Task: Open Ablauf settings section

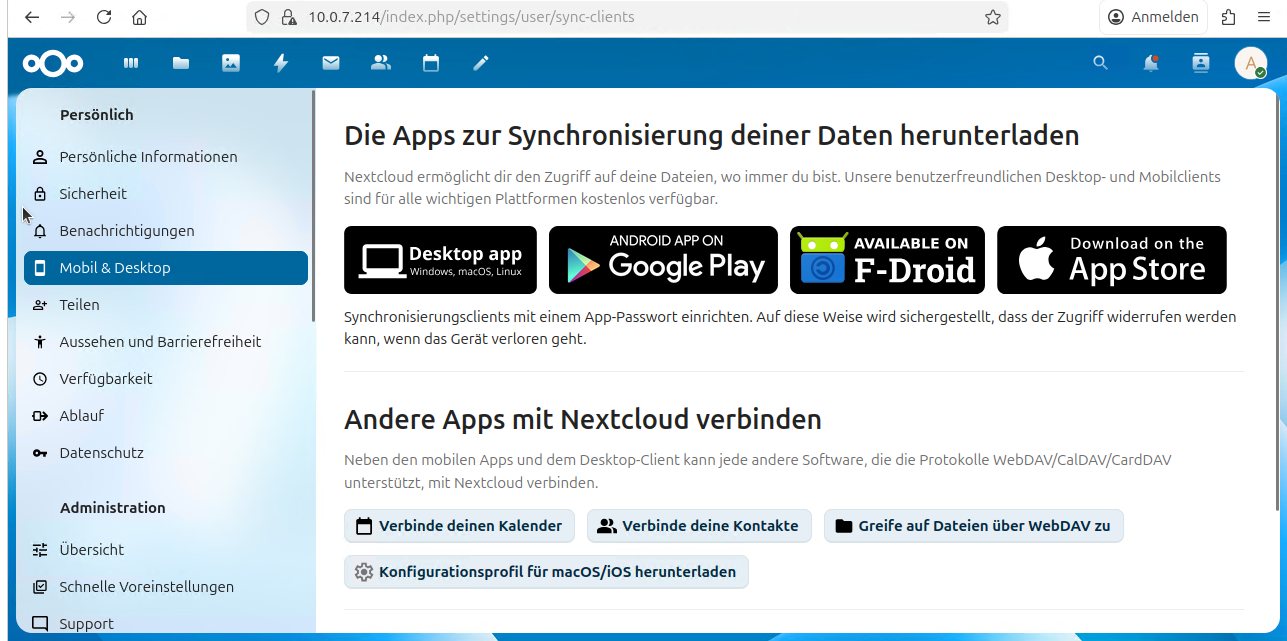Action: (x=166, y=416)
